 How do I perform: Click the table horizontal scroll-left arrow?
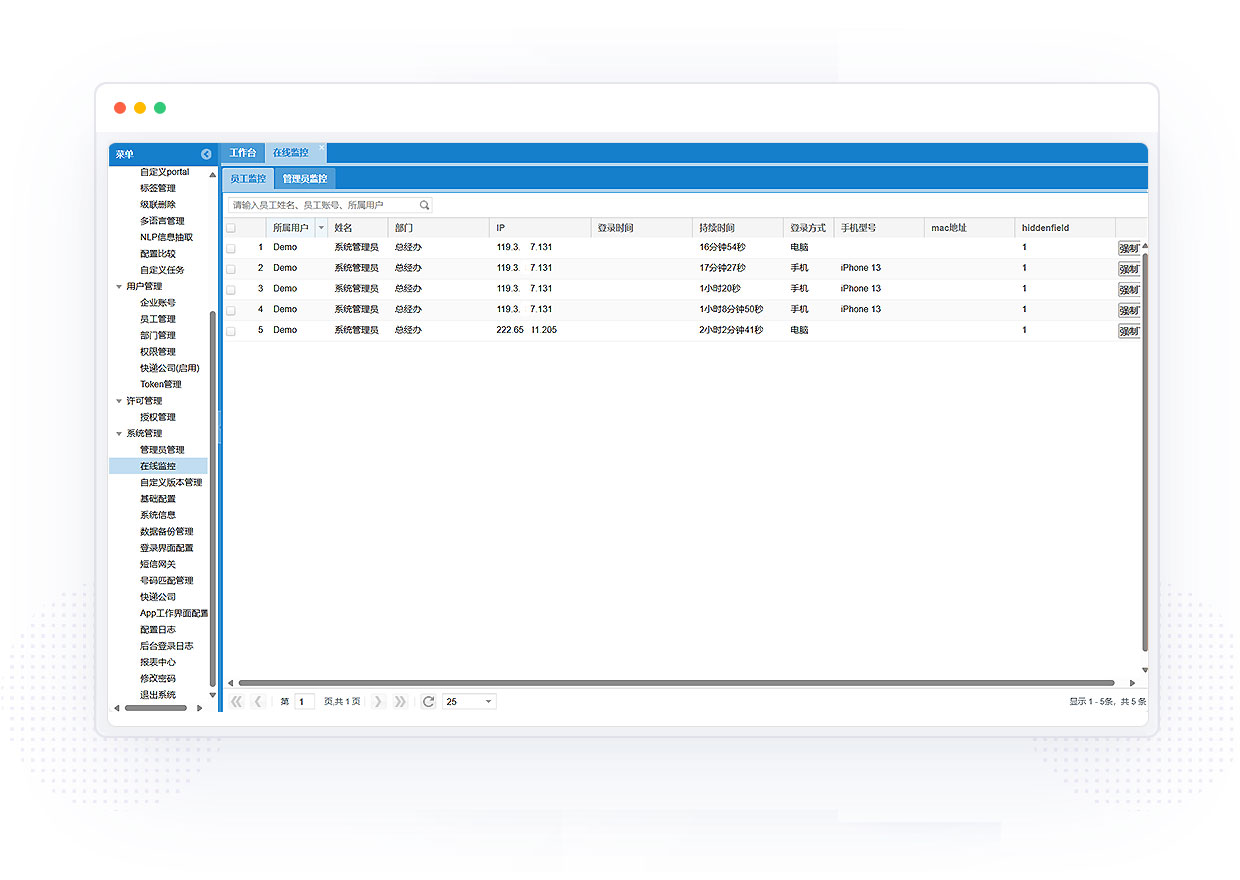coord(230,684)
